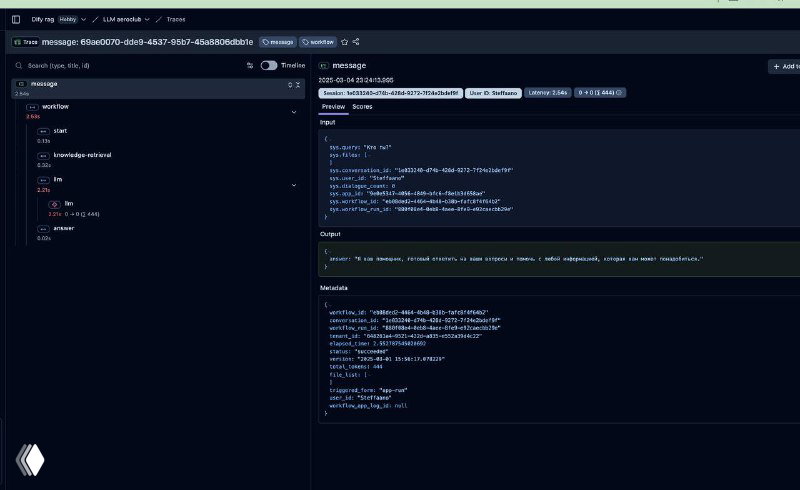Focus the Search (type, title, id) field
800x490 pixels.
pyautogui.click(x=128, y=65)
